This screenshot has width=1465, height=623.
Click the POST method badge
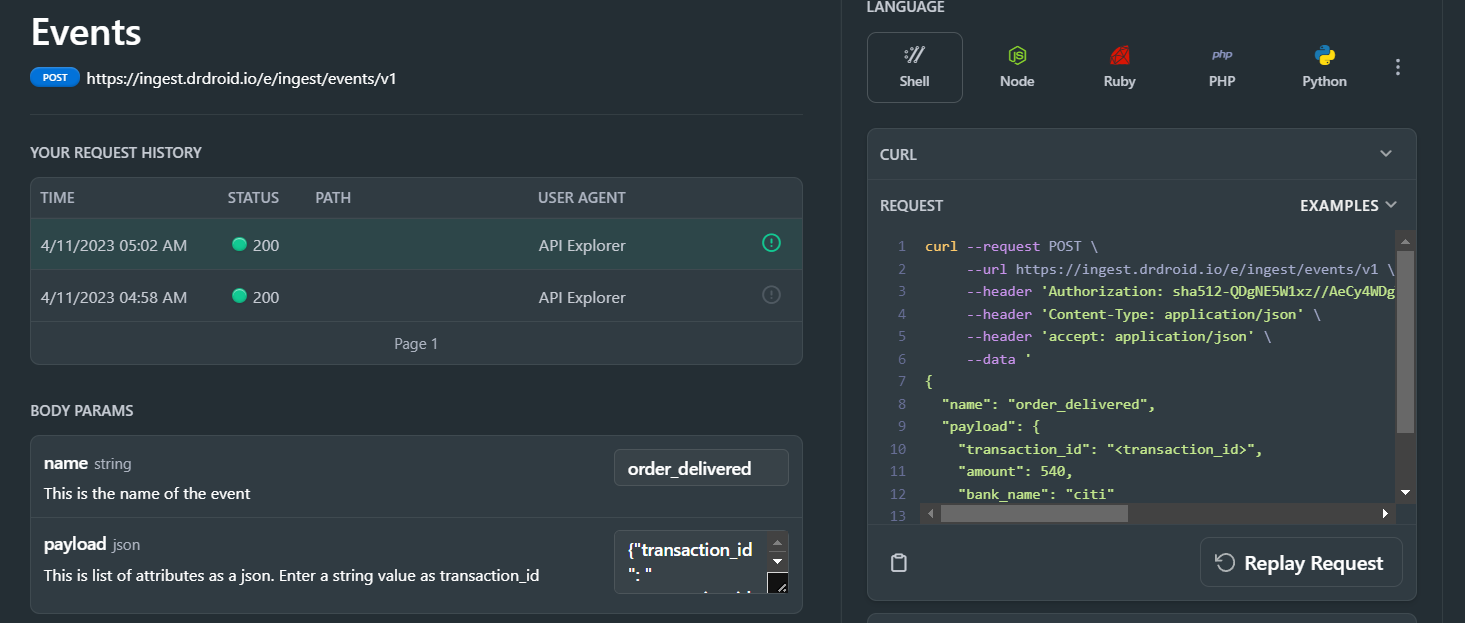click(x=55, y=77)
